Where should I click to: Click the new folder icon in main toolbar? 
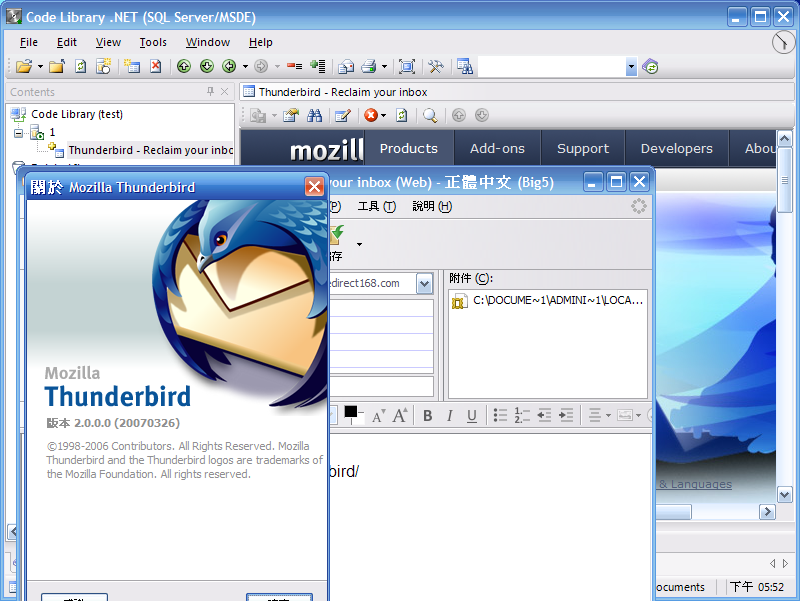[57, 66]
